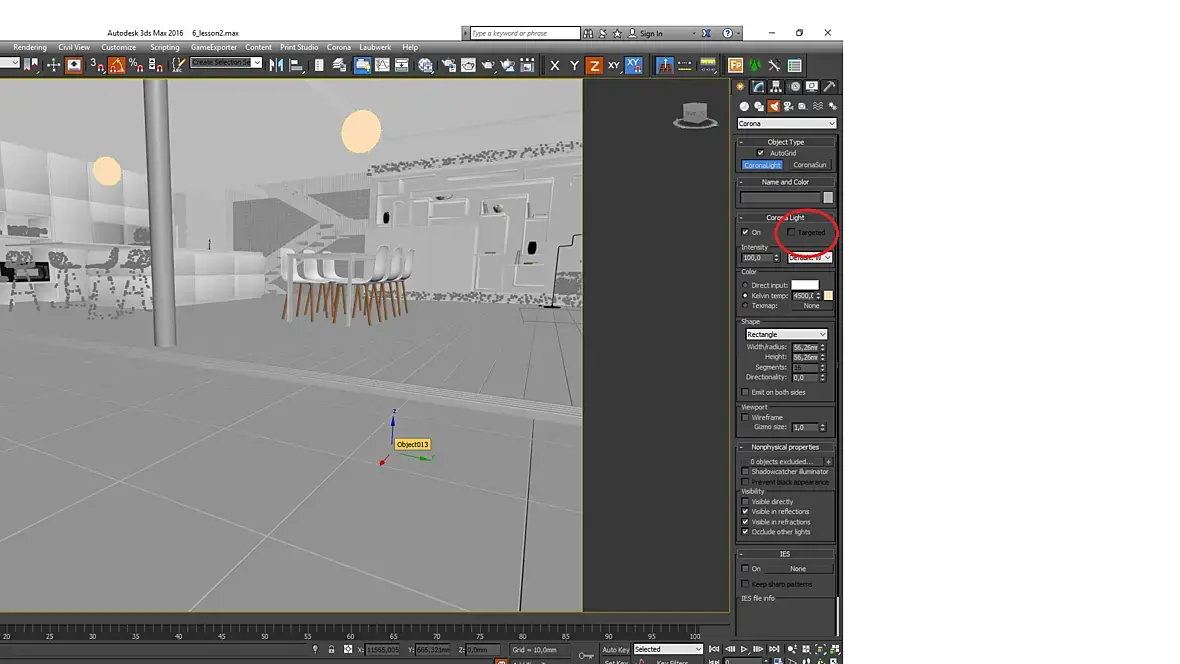Restrict to X axis

tap(555, 65)
